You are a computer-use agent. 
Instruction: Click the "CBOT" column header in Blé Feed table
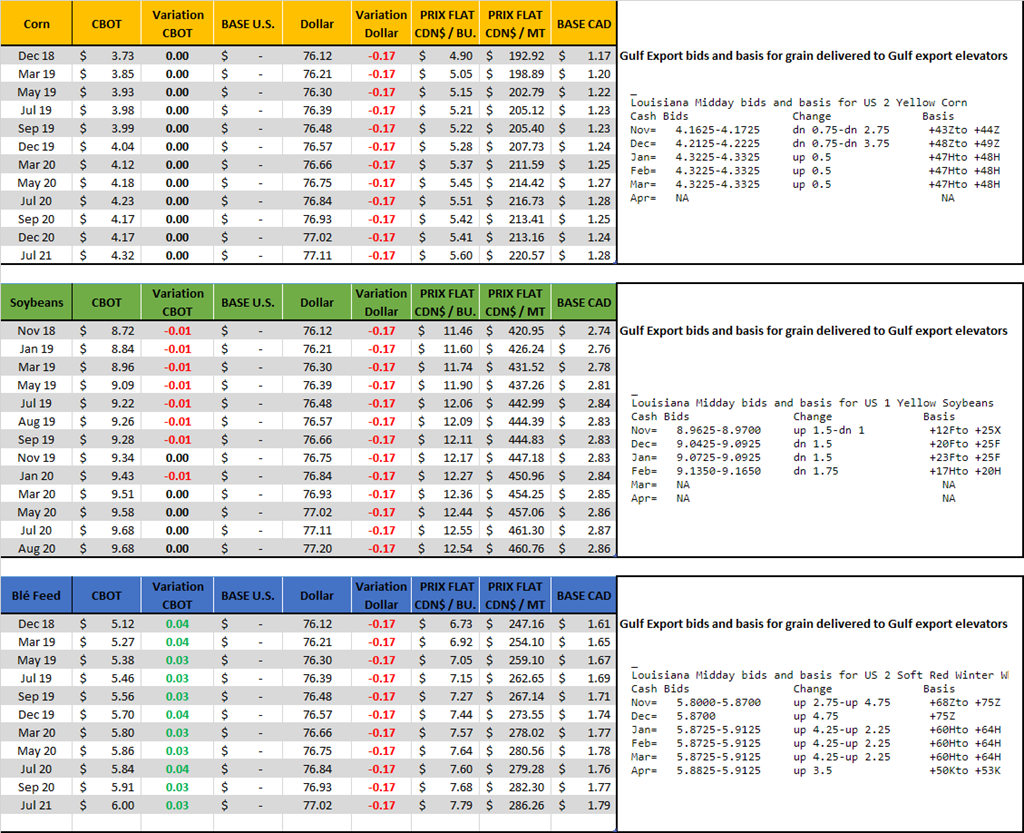point(107,595)
